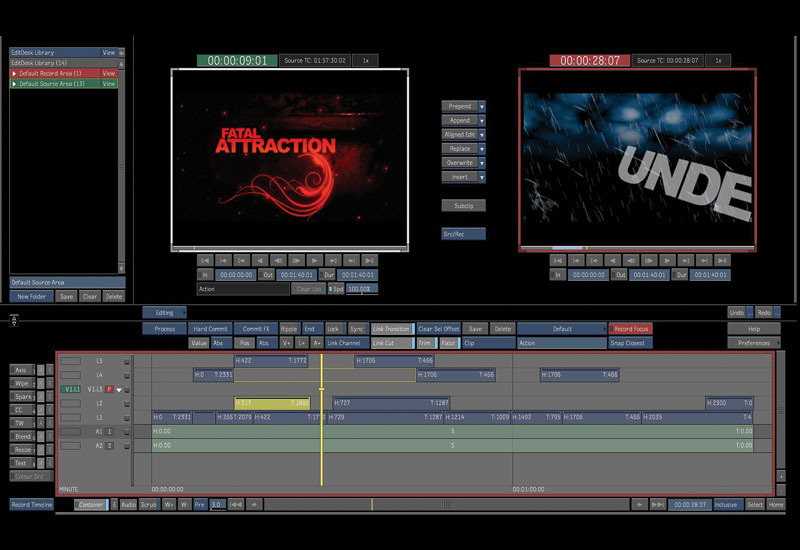Image resolution: width=800 pixels, height=550 pixels.
Task: Step back one frame in source player
Action: coord(278,260)
